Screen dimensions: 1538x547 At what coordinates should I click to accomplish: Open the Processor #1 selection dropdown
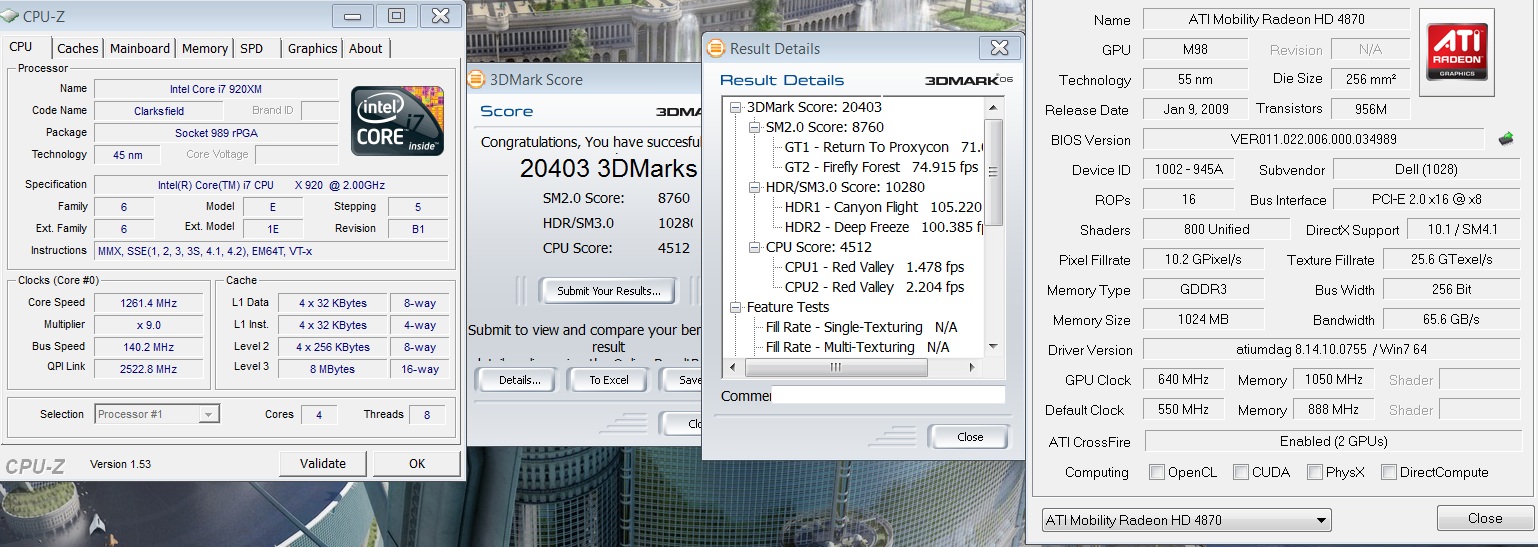[157, 414]
